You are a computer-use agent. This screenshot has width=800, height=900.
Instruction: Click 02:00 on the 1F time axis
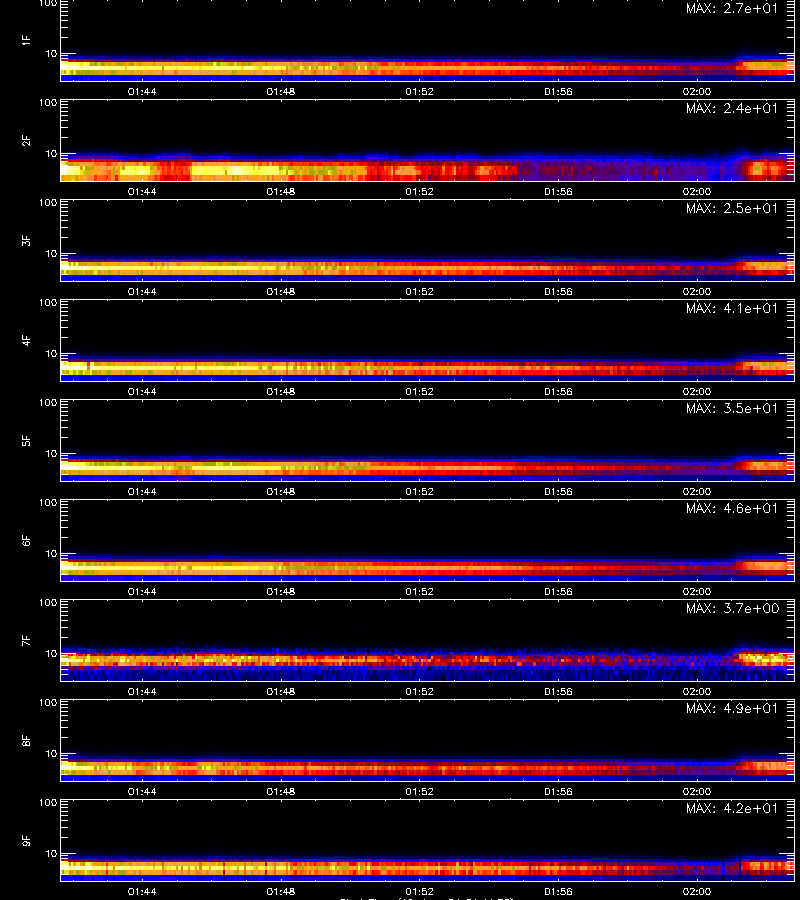point(697,92)
